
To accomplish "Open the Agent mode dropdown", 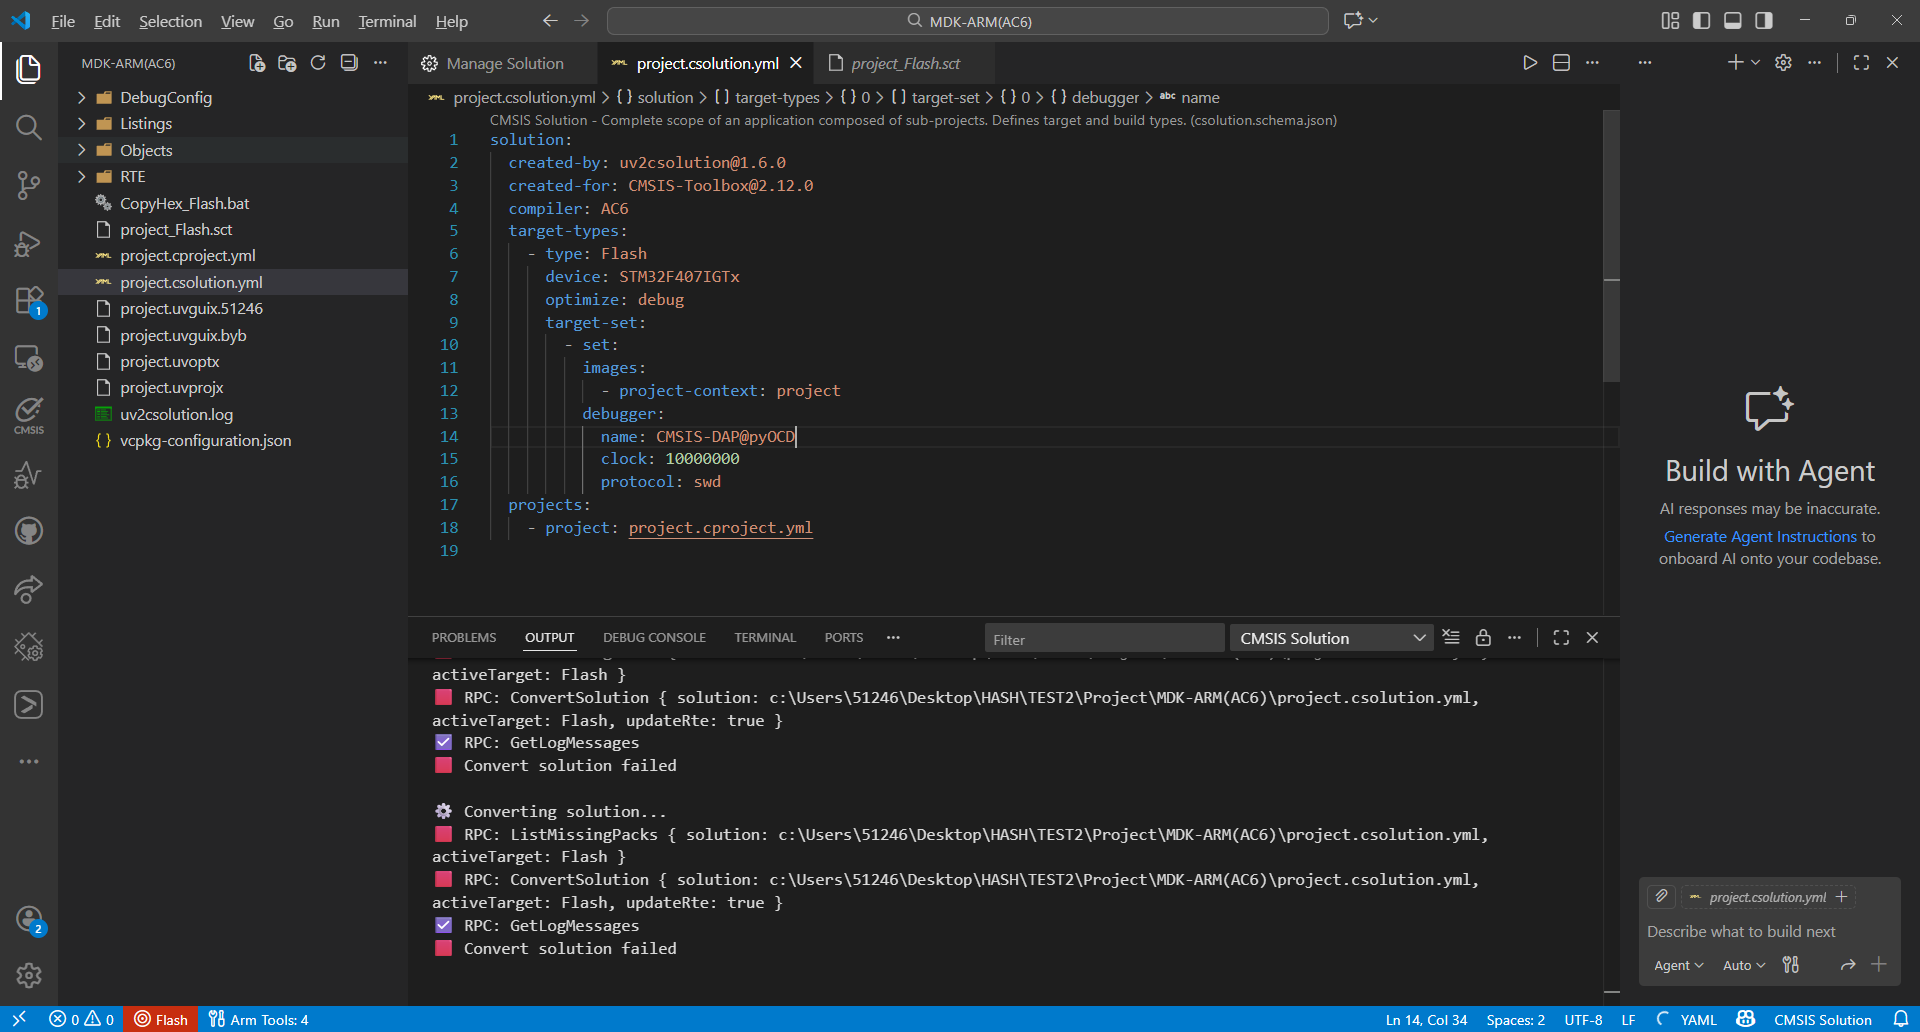I will (x=1678, y=965).
